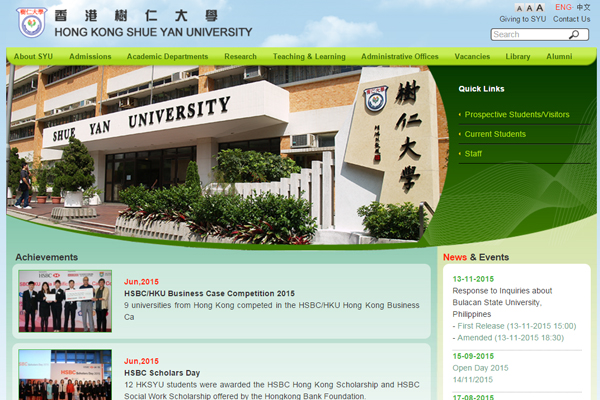Screen dimensions: 600x400
Task: Open the Giving to SYU link
Action: [x=523, y=19]
